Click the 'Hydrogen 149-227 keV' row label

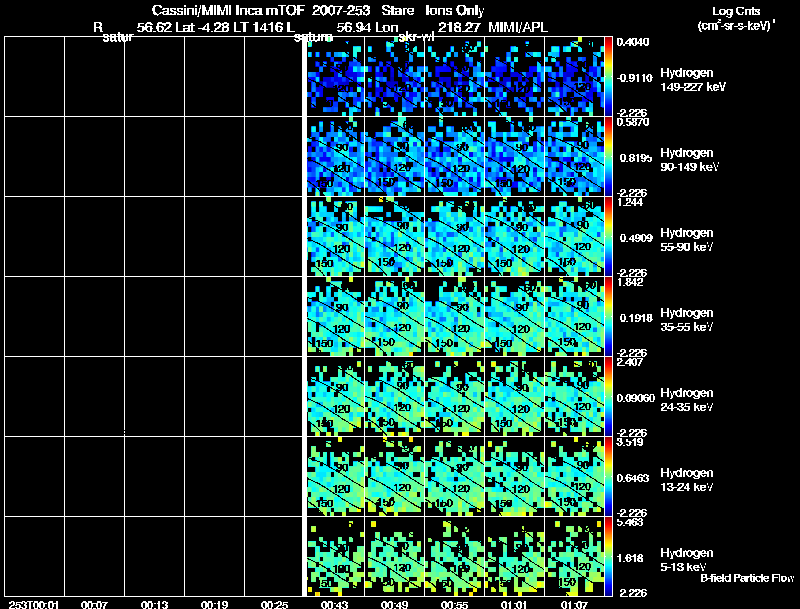coord(693,80)
